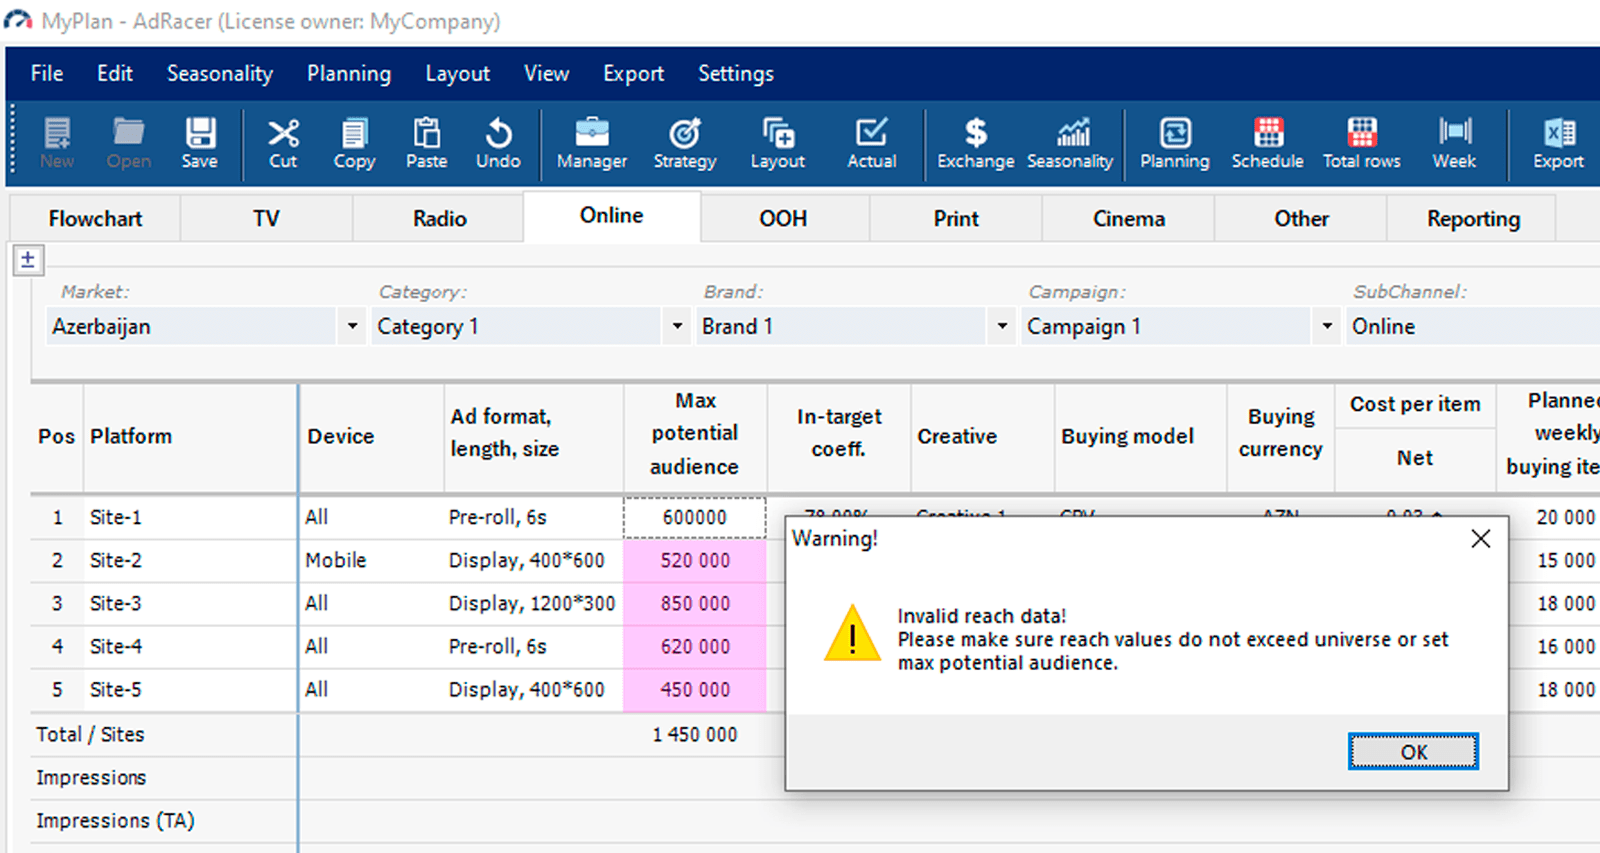The image size is (1600, 853).
Task: Select the 850 000 audience cell for Site-3
Action: point(695,604)
